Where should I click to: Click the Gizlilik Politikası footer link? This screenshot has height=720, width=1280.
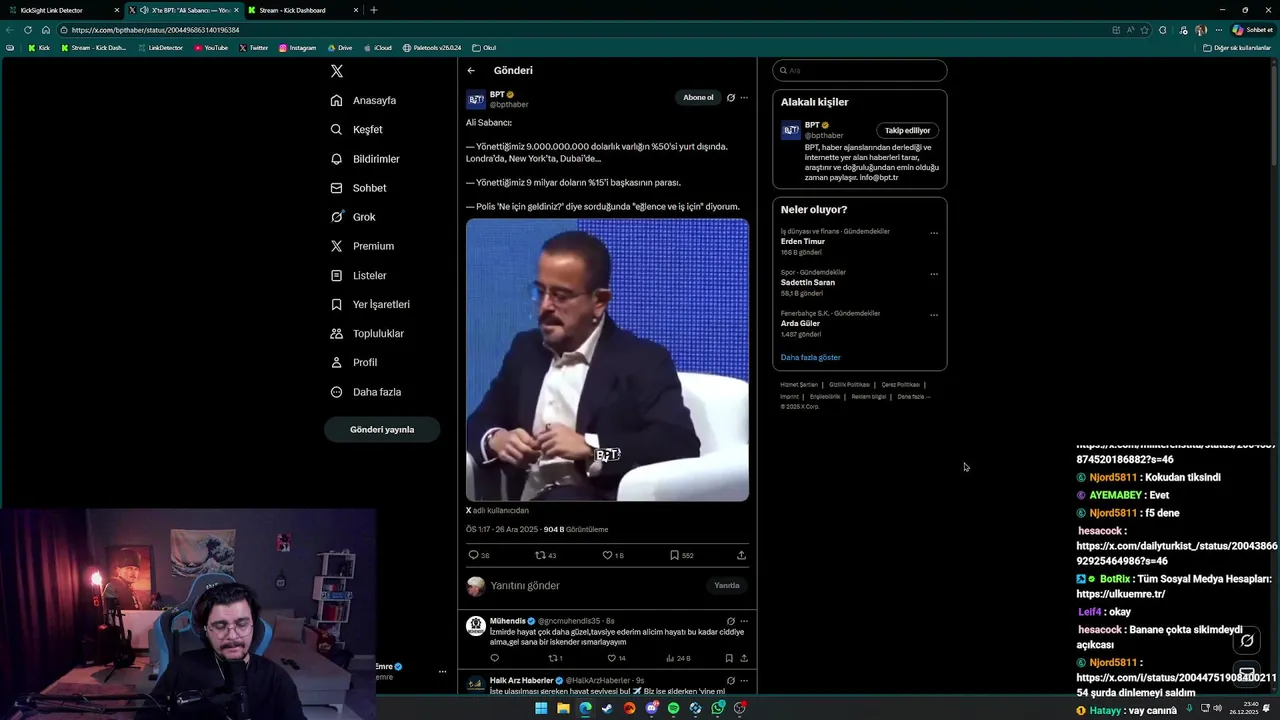849,385
